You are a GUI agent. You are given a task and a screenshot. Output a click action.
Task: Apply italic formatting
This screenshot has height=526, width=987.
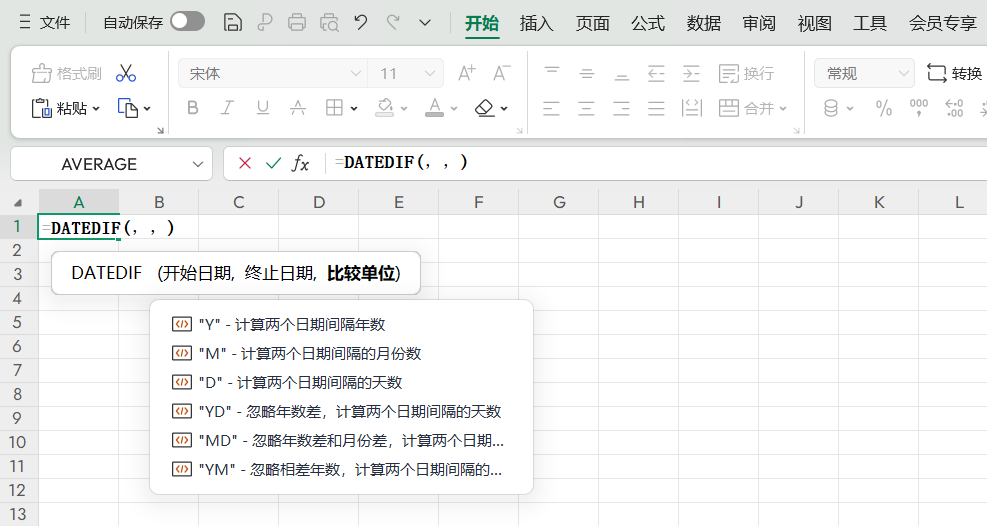[227, 108]
